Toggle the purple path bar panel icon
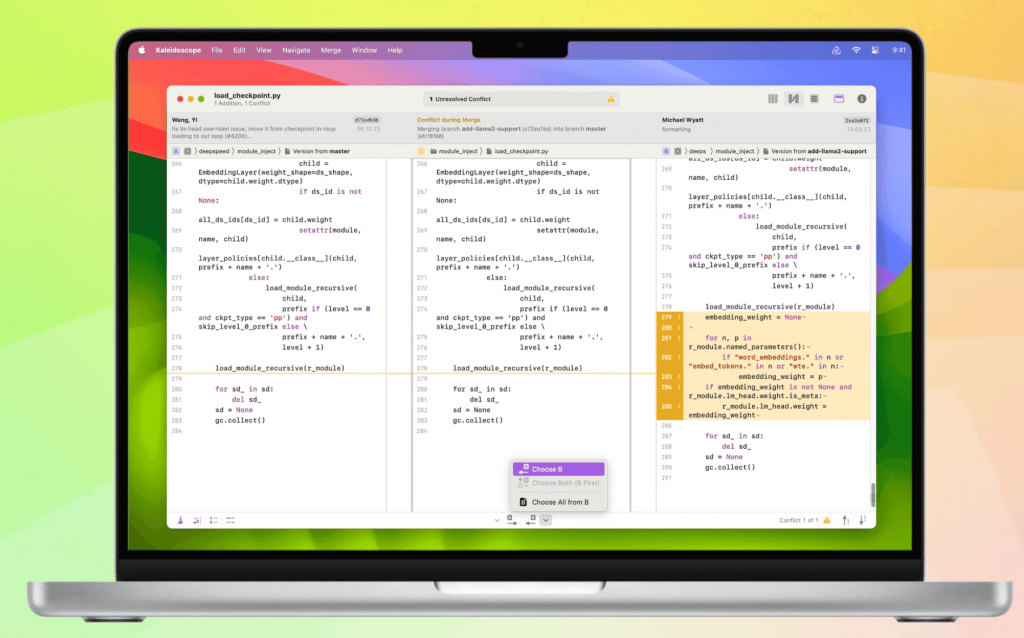Screen dimensions: 1024x638 tap(840, 99)
